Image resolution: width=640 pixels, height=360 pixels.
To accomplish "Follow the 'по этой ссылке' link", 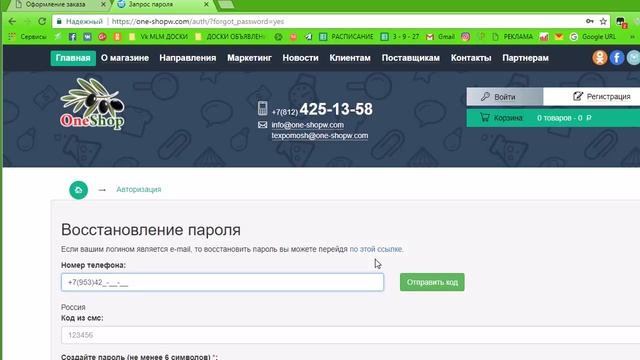I will tap(376, 249).
